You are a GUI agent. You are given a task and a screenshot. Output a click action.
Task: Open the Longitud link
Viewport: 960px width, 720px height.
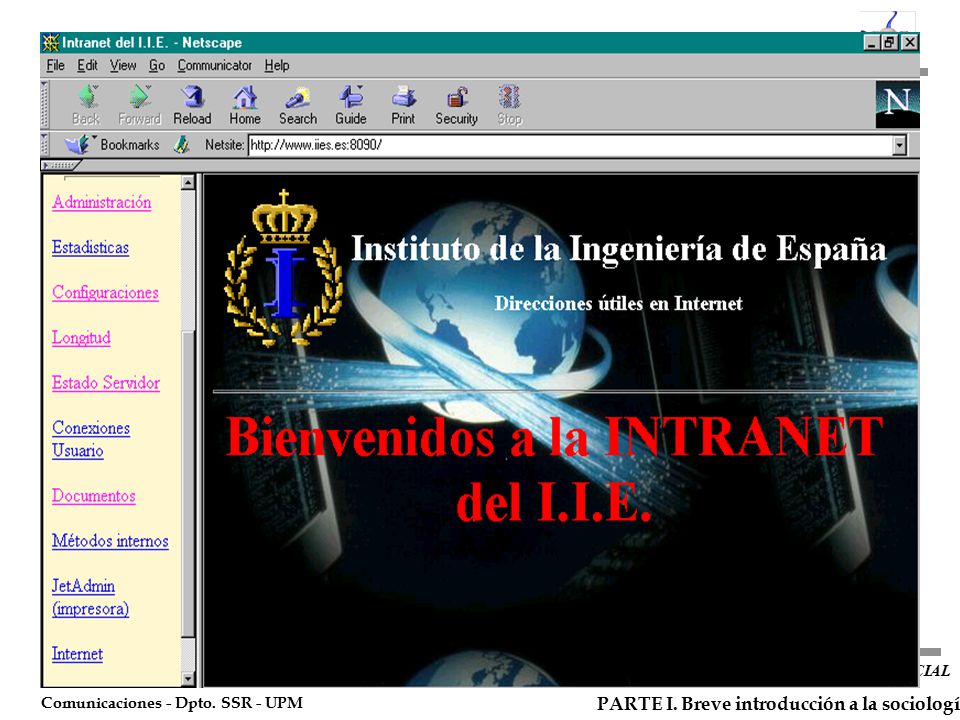pyautogui.click(x=81, y=338)
